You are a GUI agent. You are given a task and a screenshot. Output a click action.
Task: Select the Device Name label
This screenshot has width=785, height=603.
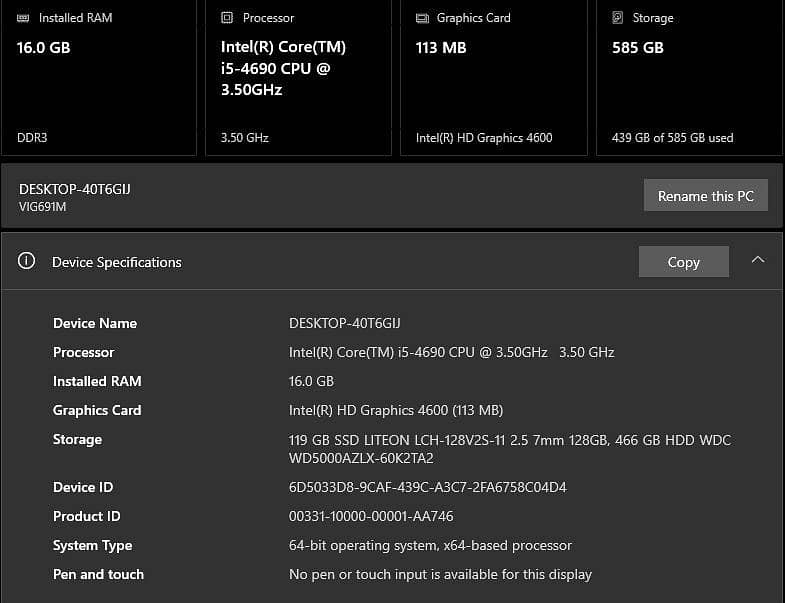(95, 323)
